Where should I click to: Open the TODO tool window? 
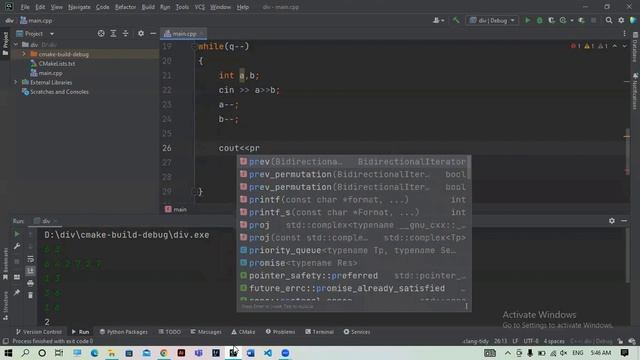(169, 332)
